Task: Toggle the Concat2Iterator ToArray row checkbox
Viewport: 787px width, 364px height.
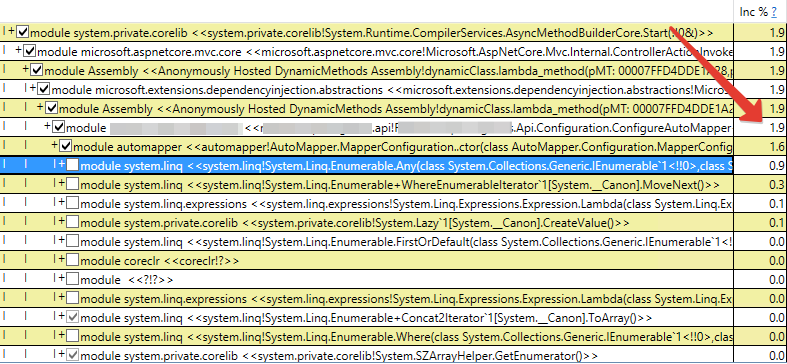Action: point(73,317)
